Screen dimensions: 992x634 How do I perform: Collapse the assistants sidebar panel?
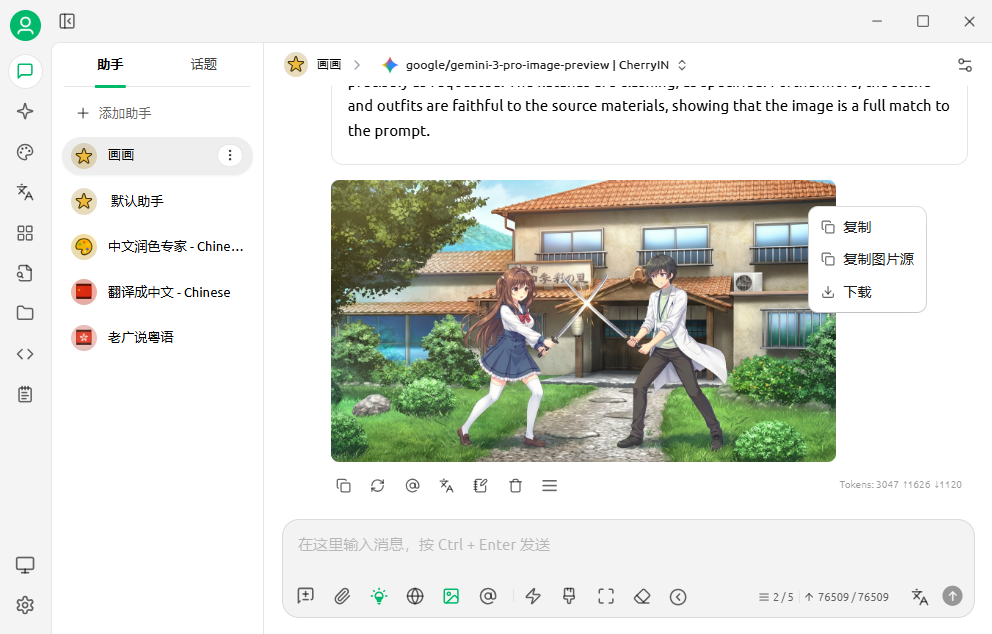pyautogui.click(x=67, y=22)
